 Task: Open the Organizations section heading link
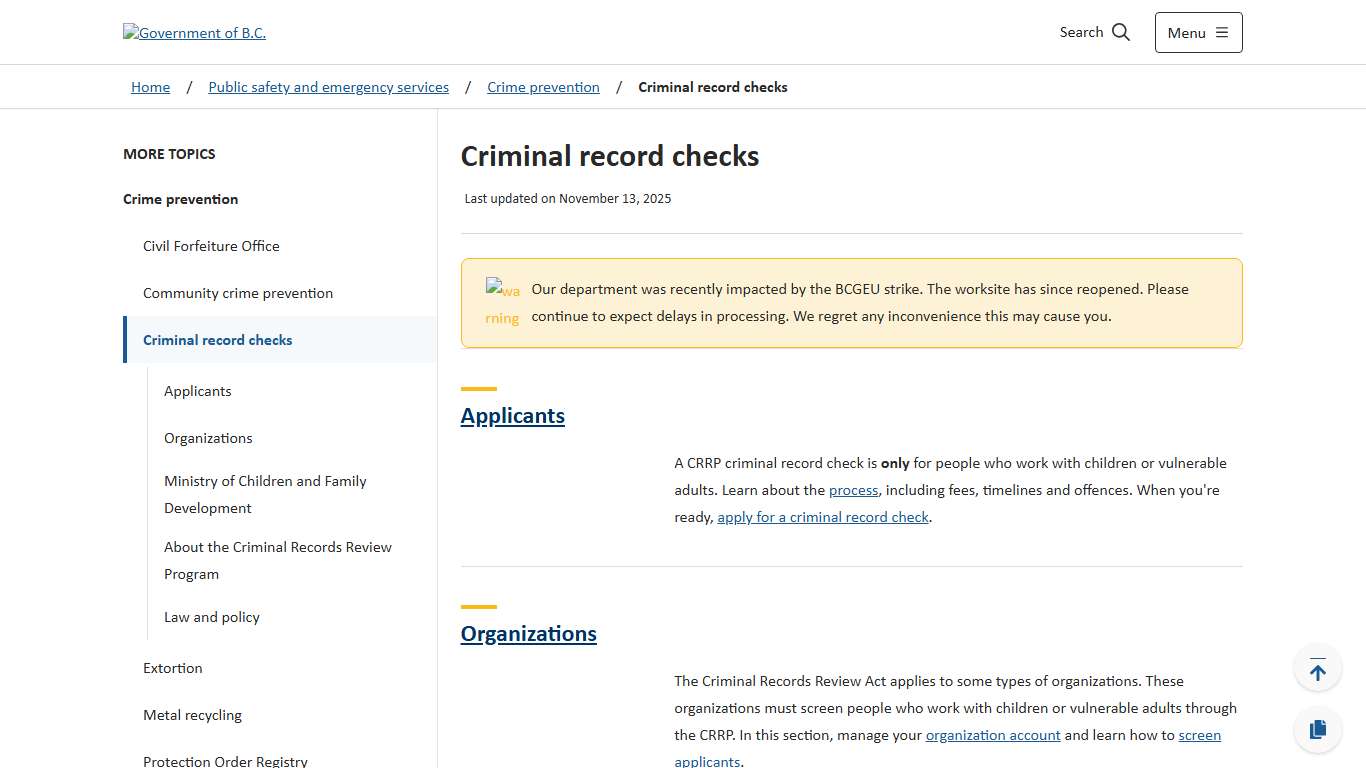[x=528, y=633]
